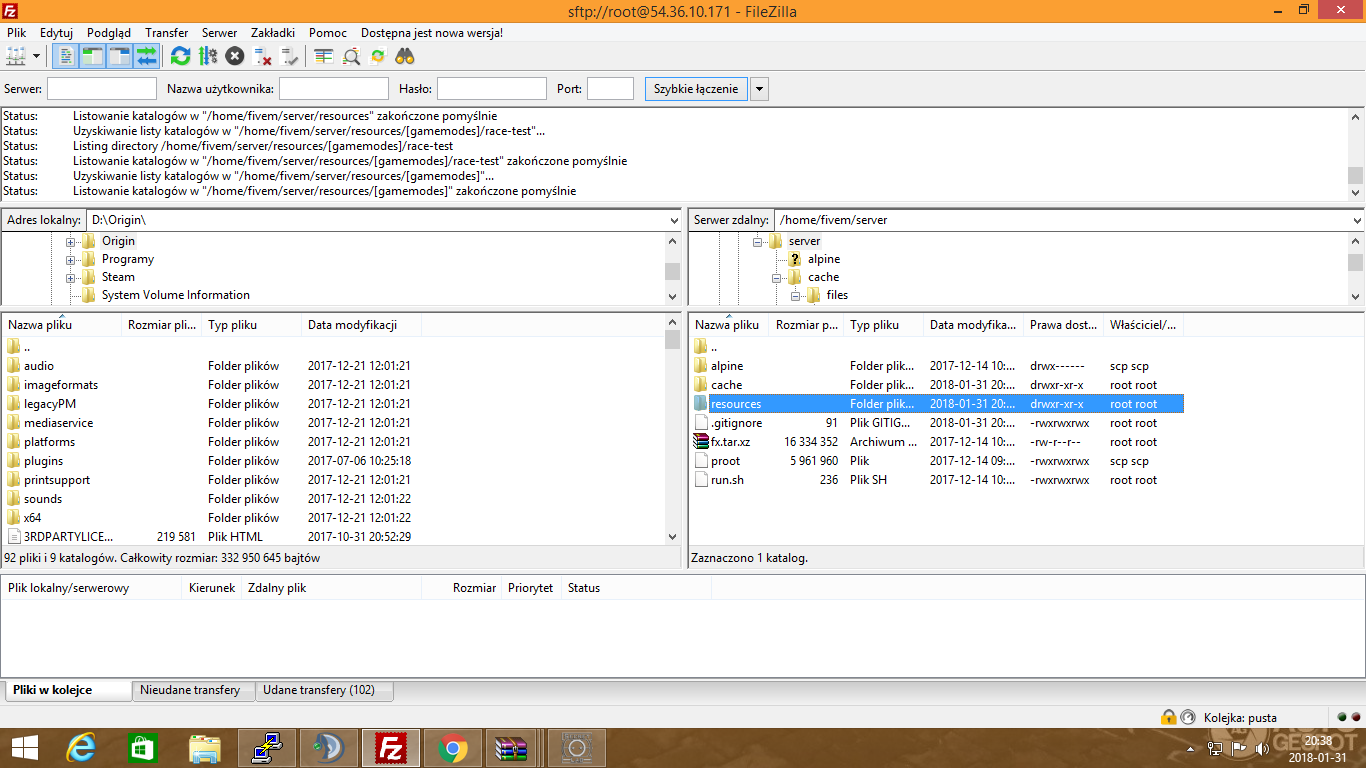Toggle processing of the transfer queue

tap(208, 56)
